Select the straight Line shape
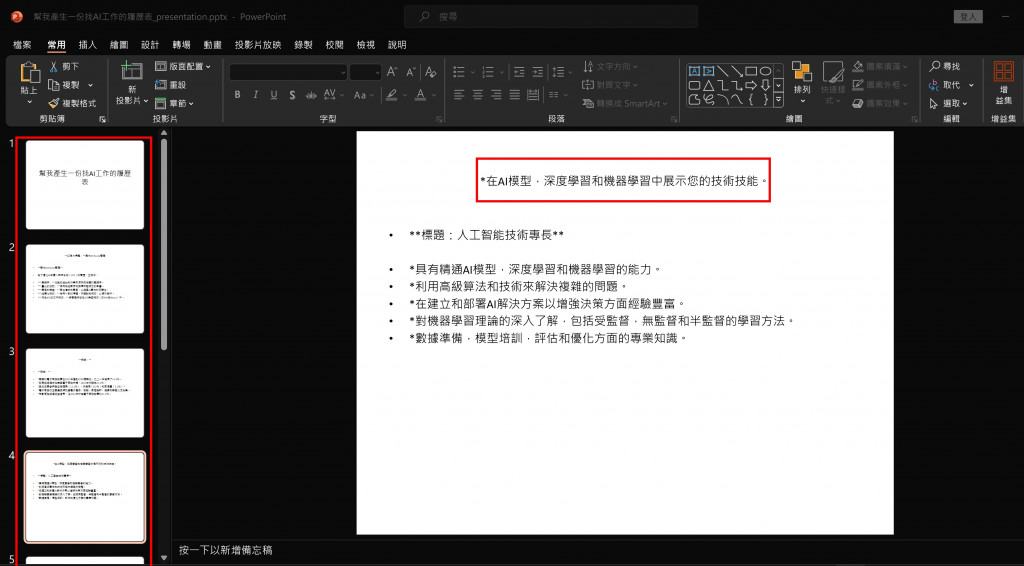 tap(723, 71)
